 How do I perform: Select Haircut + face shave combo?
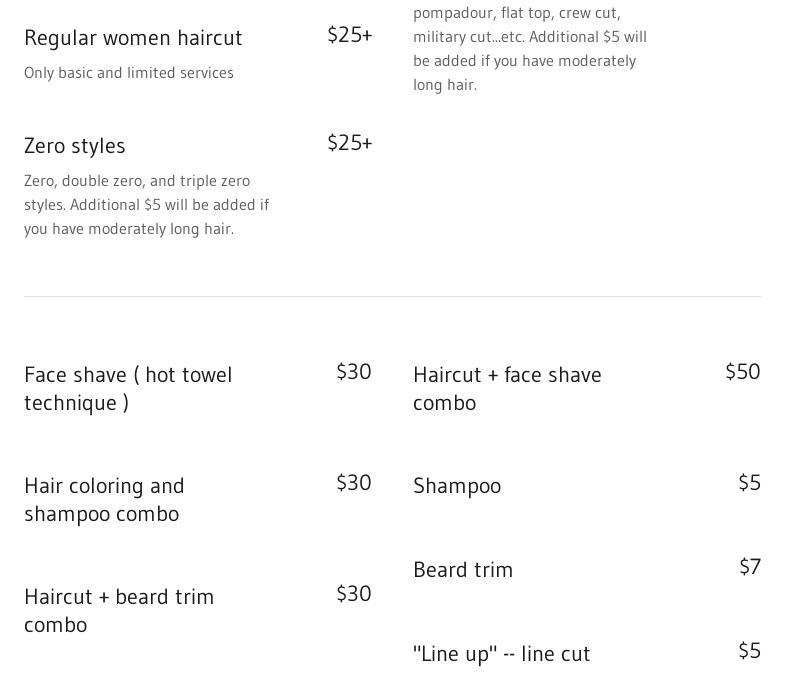click(x=507, y=388)
